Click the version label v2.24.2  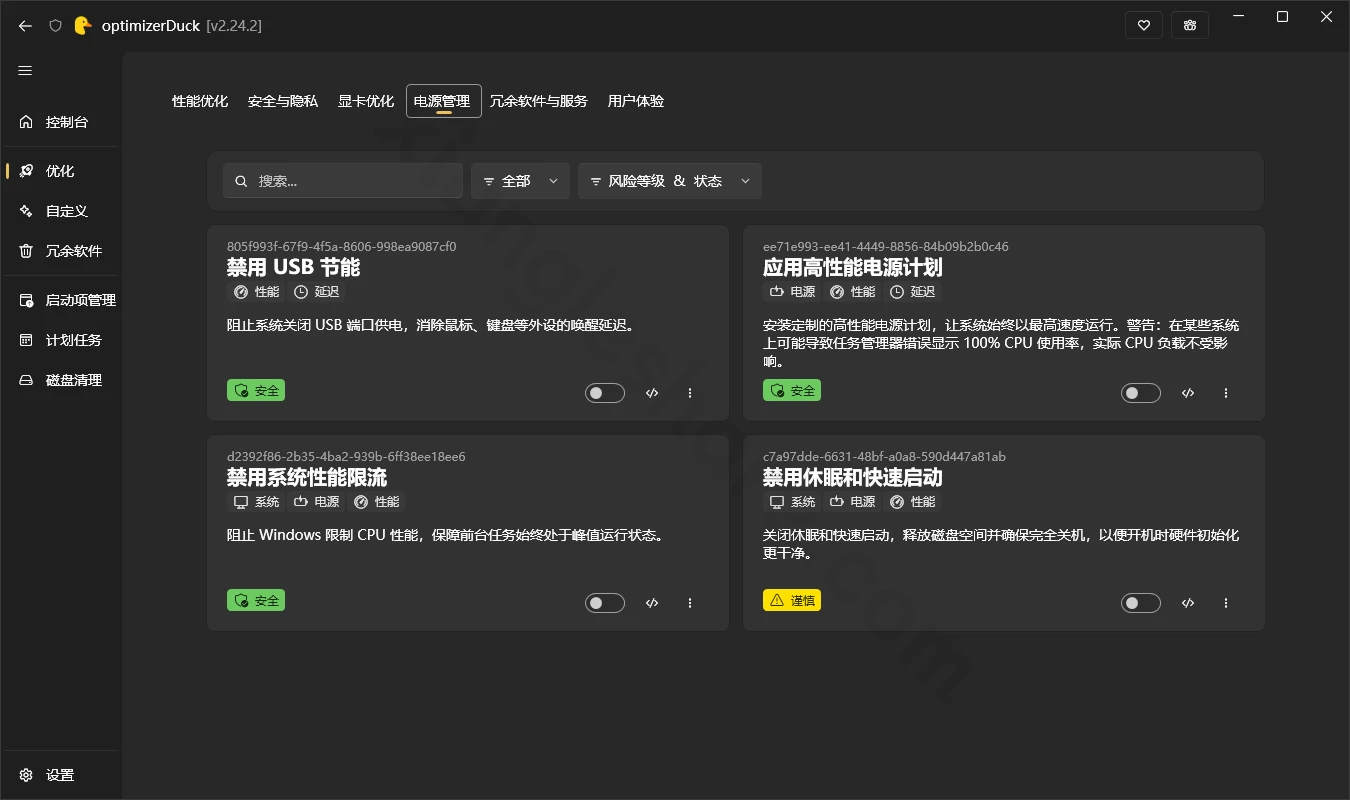(234, 26)
